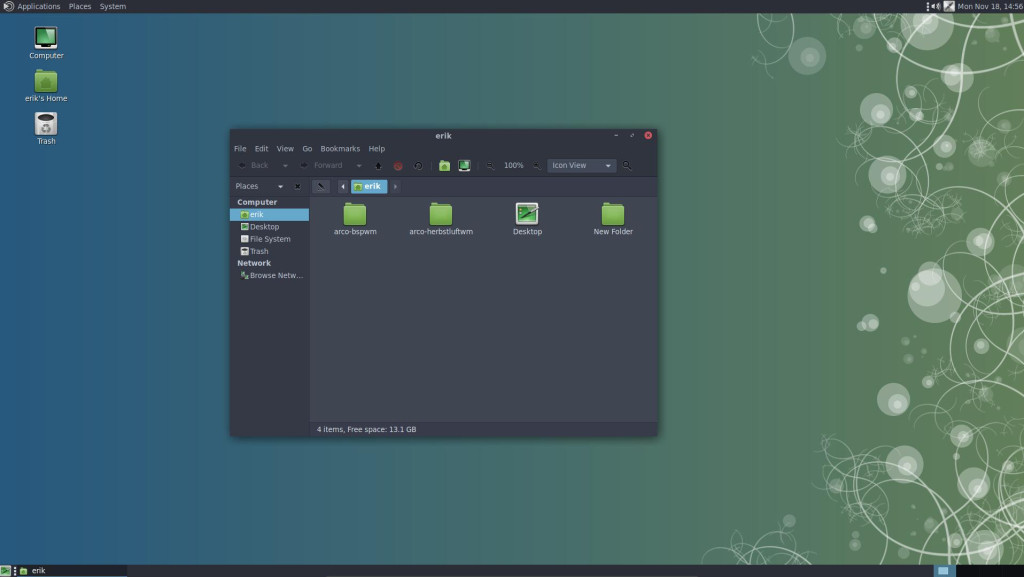Click the erik path bar button
1024x577 pixels.
pos(369,187)
